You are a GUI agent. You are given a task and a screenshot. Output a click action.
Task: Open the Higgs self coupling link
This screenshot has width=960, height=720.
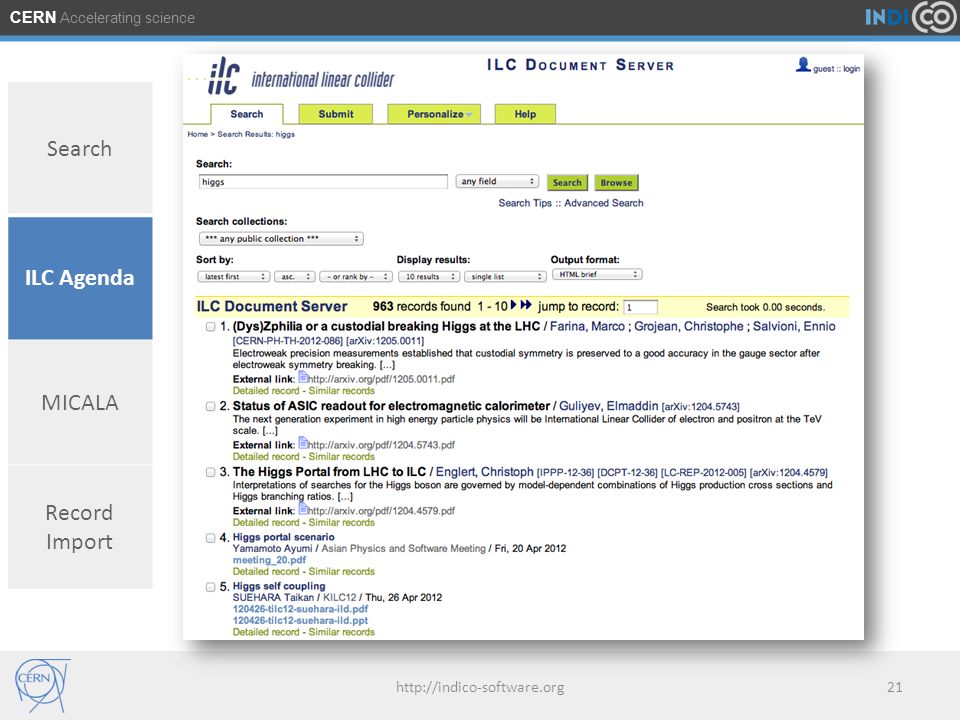[x=279, y=586]
